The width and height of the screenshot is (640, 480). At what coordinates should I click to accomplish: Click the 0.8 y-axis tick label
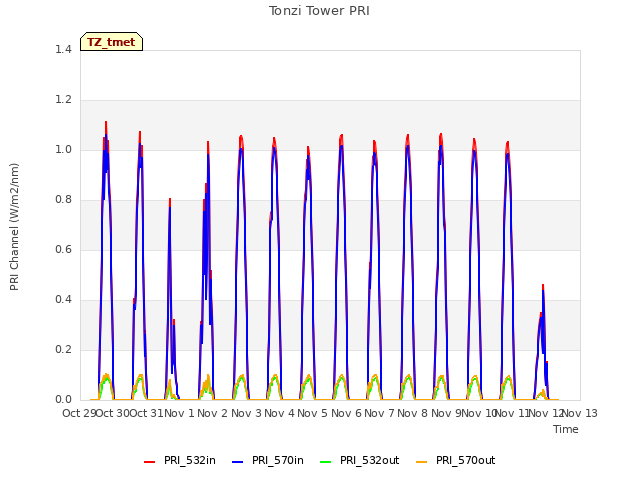pos(63,200)
